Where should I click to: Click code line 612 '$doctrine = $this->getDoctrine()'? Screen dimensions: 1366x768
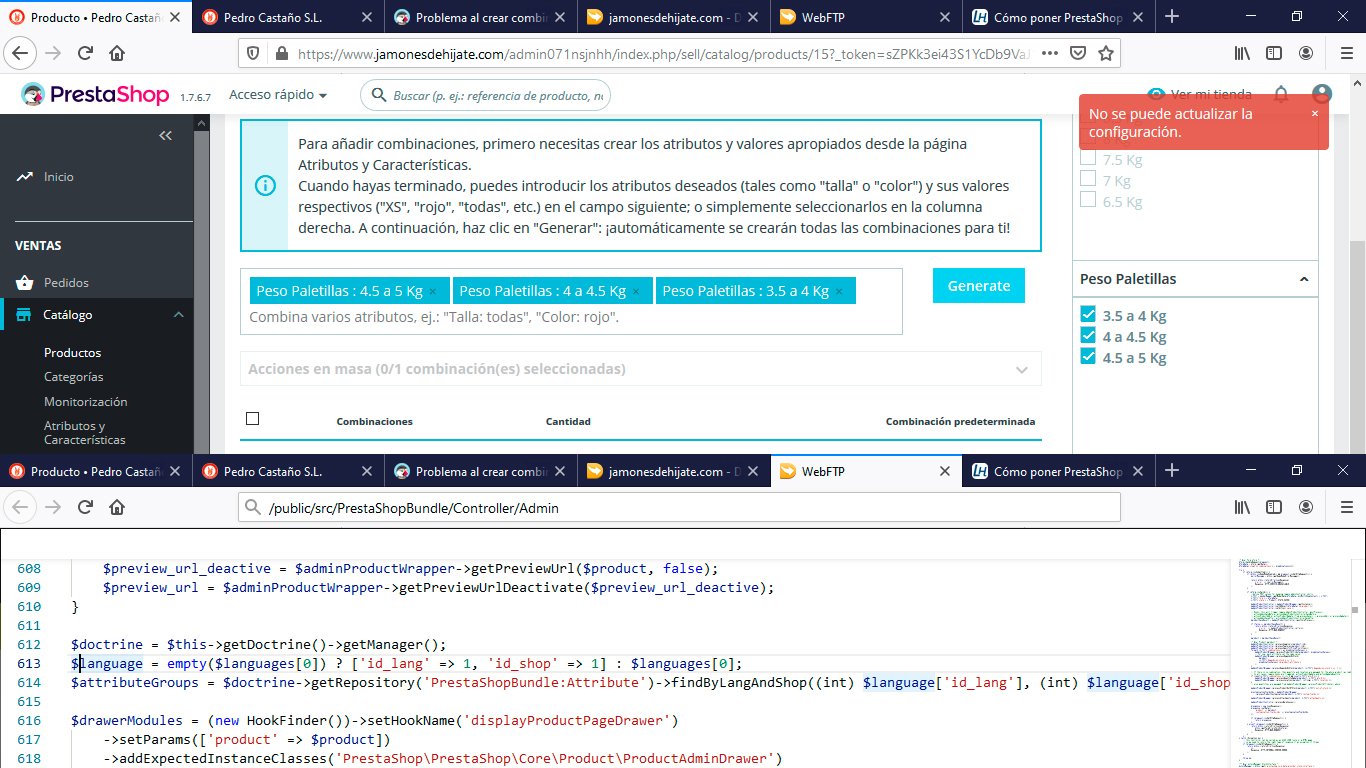click(258, 645)
